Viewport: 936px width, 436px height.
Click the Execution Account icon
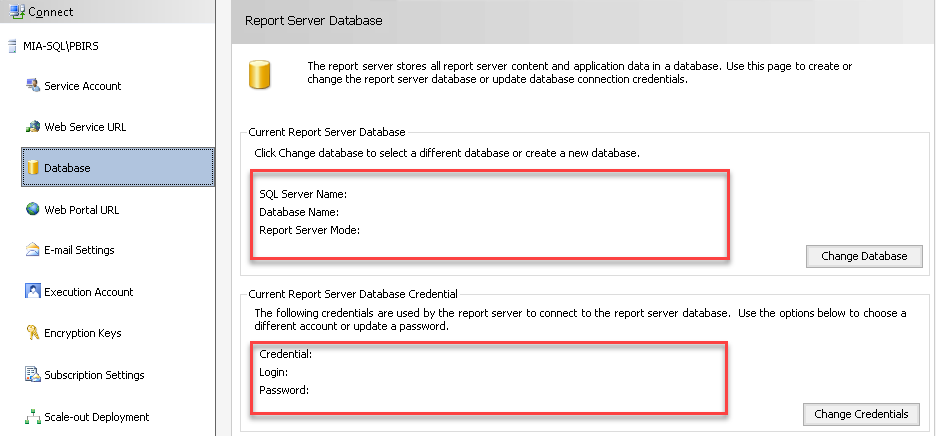[x=33, y=292]
